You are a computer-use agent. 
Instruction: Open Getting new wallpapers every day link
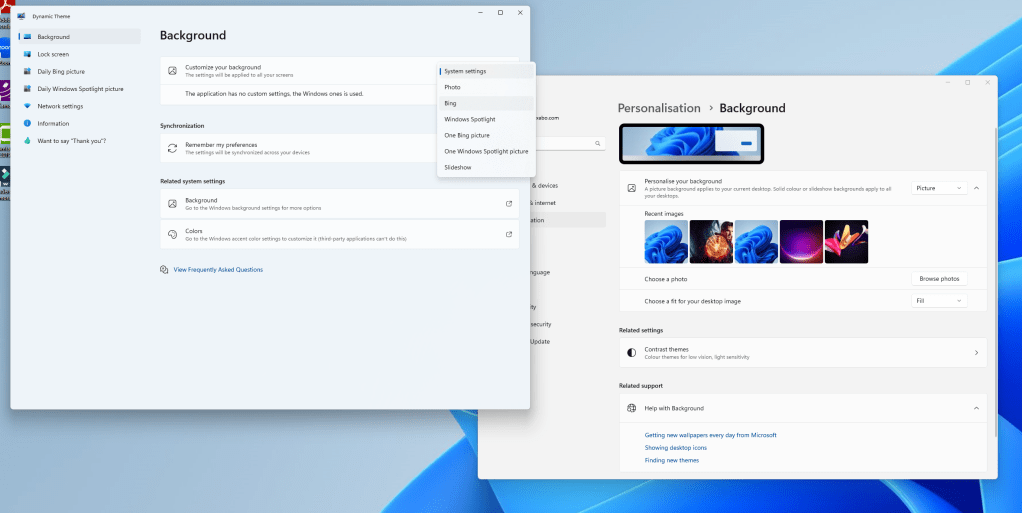click(x=710, y=435)
